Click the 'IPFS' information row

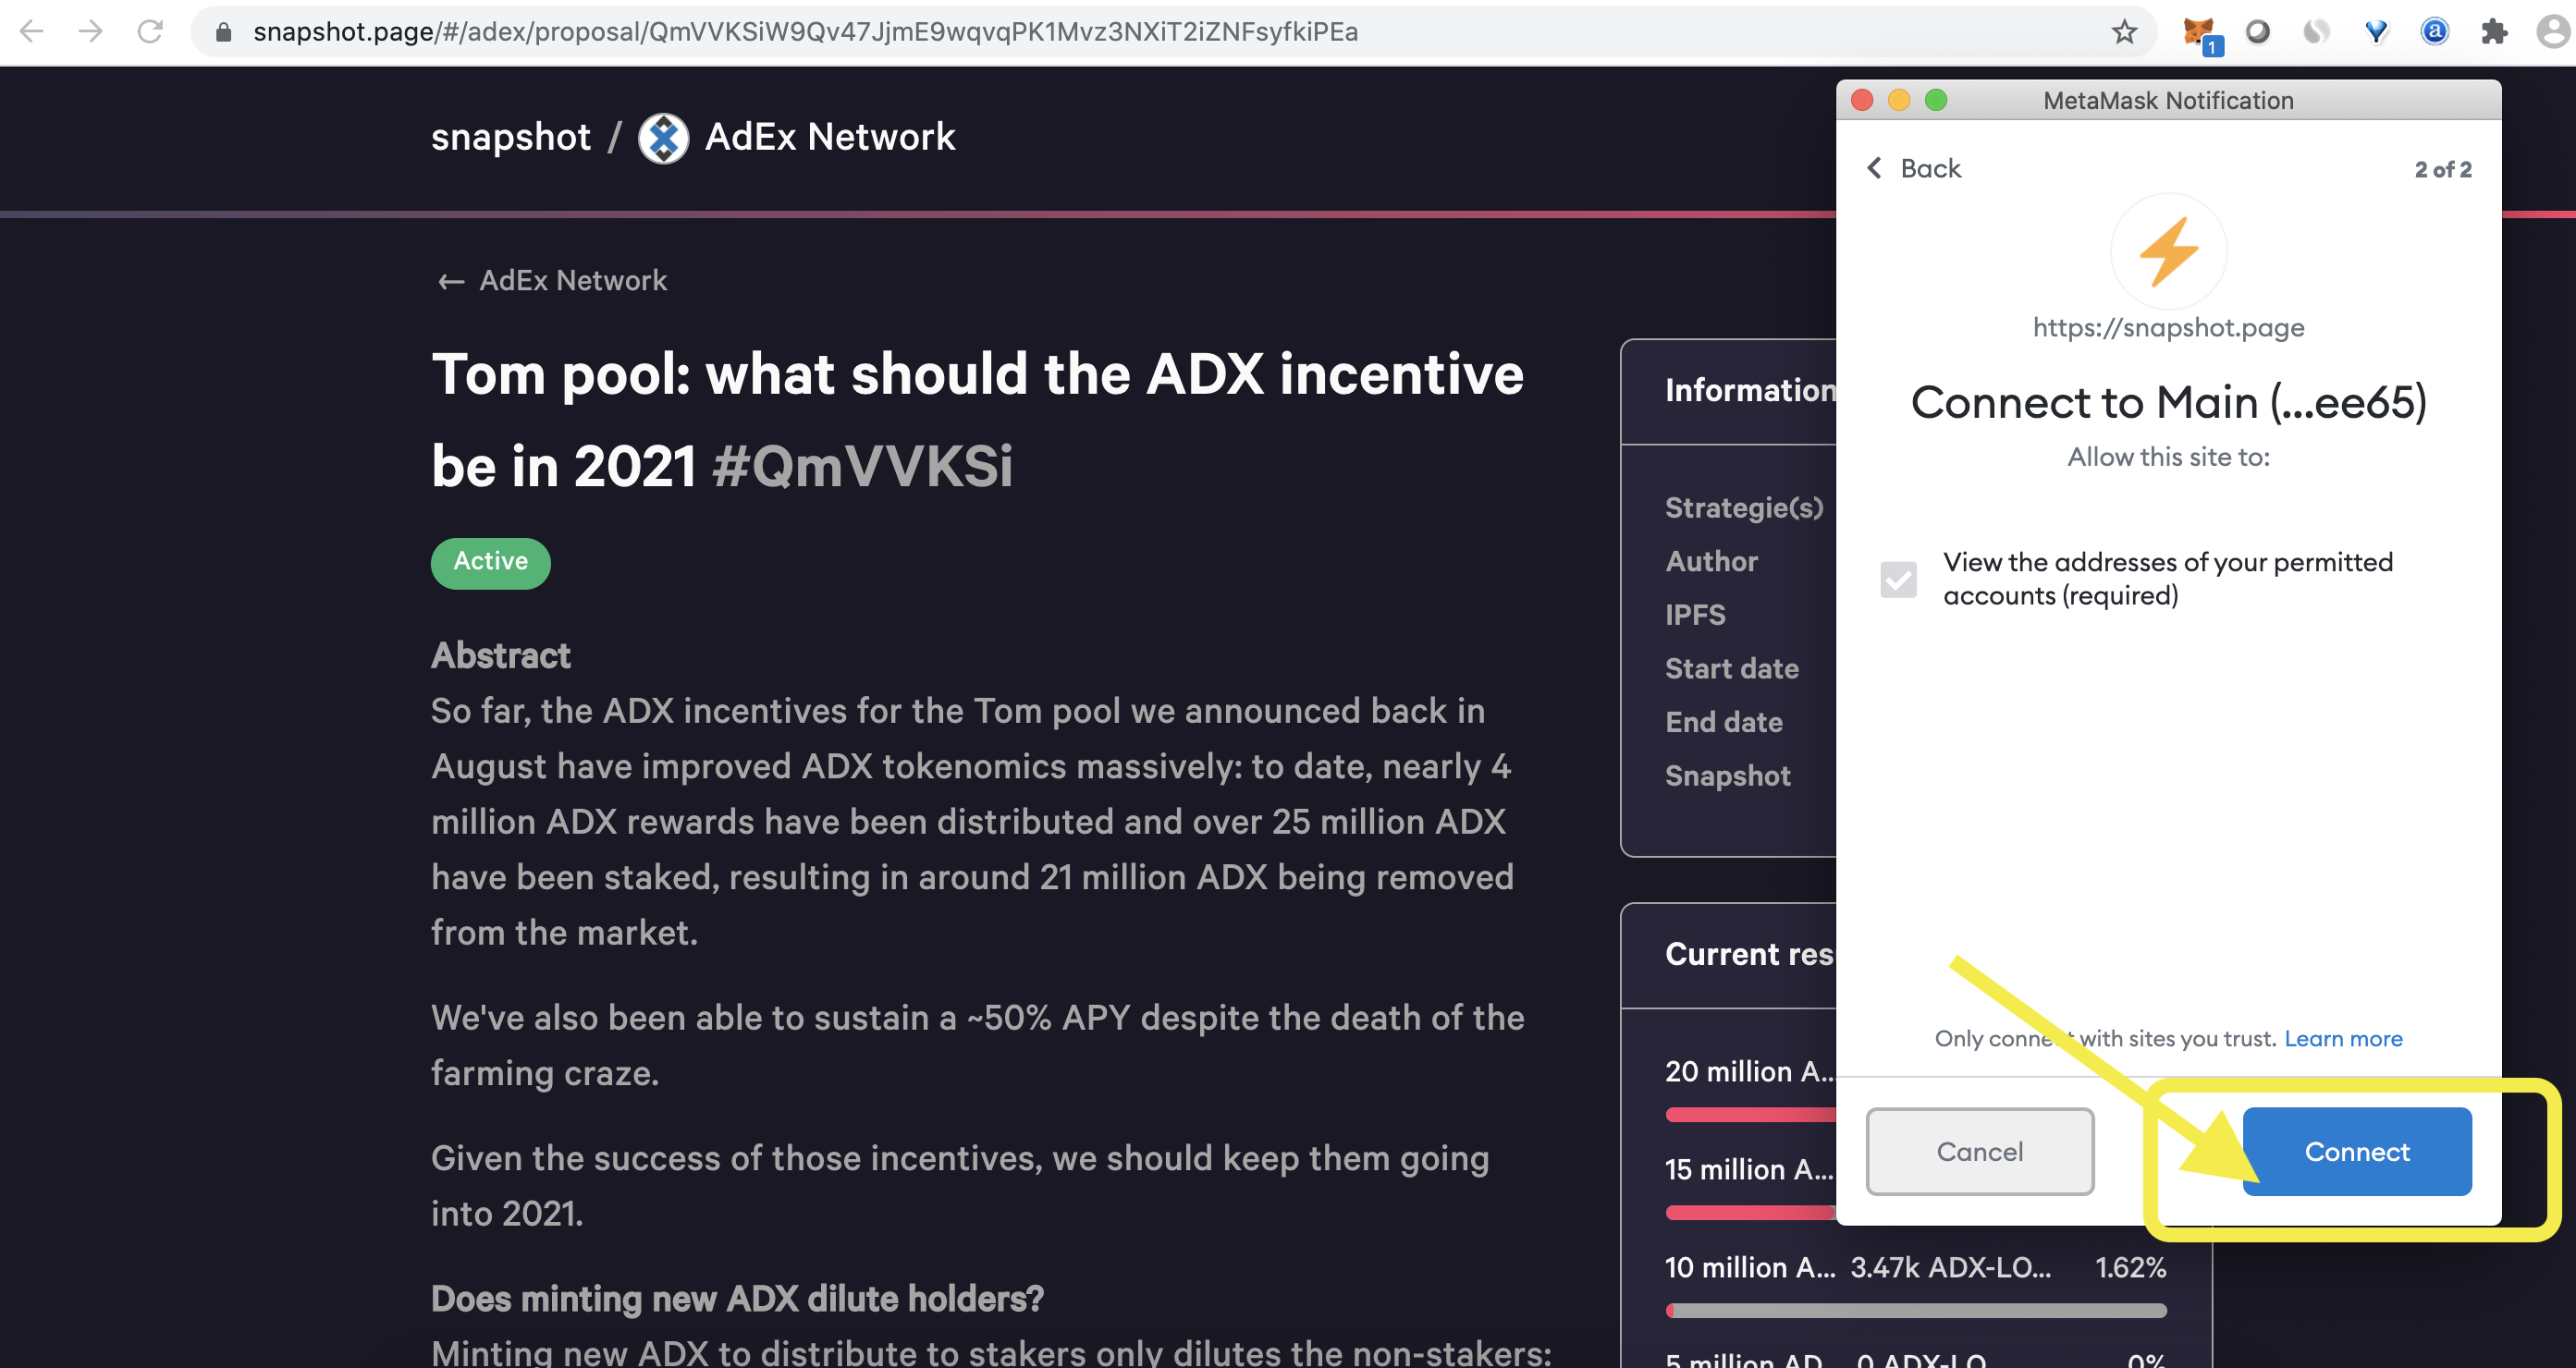1695,614
